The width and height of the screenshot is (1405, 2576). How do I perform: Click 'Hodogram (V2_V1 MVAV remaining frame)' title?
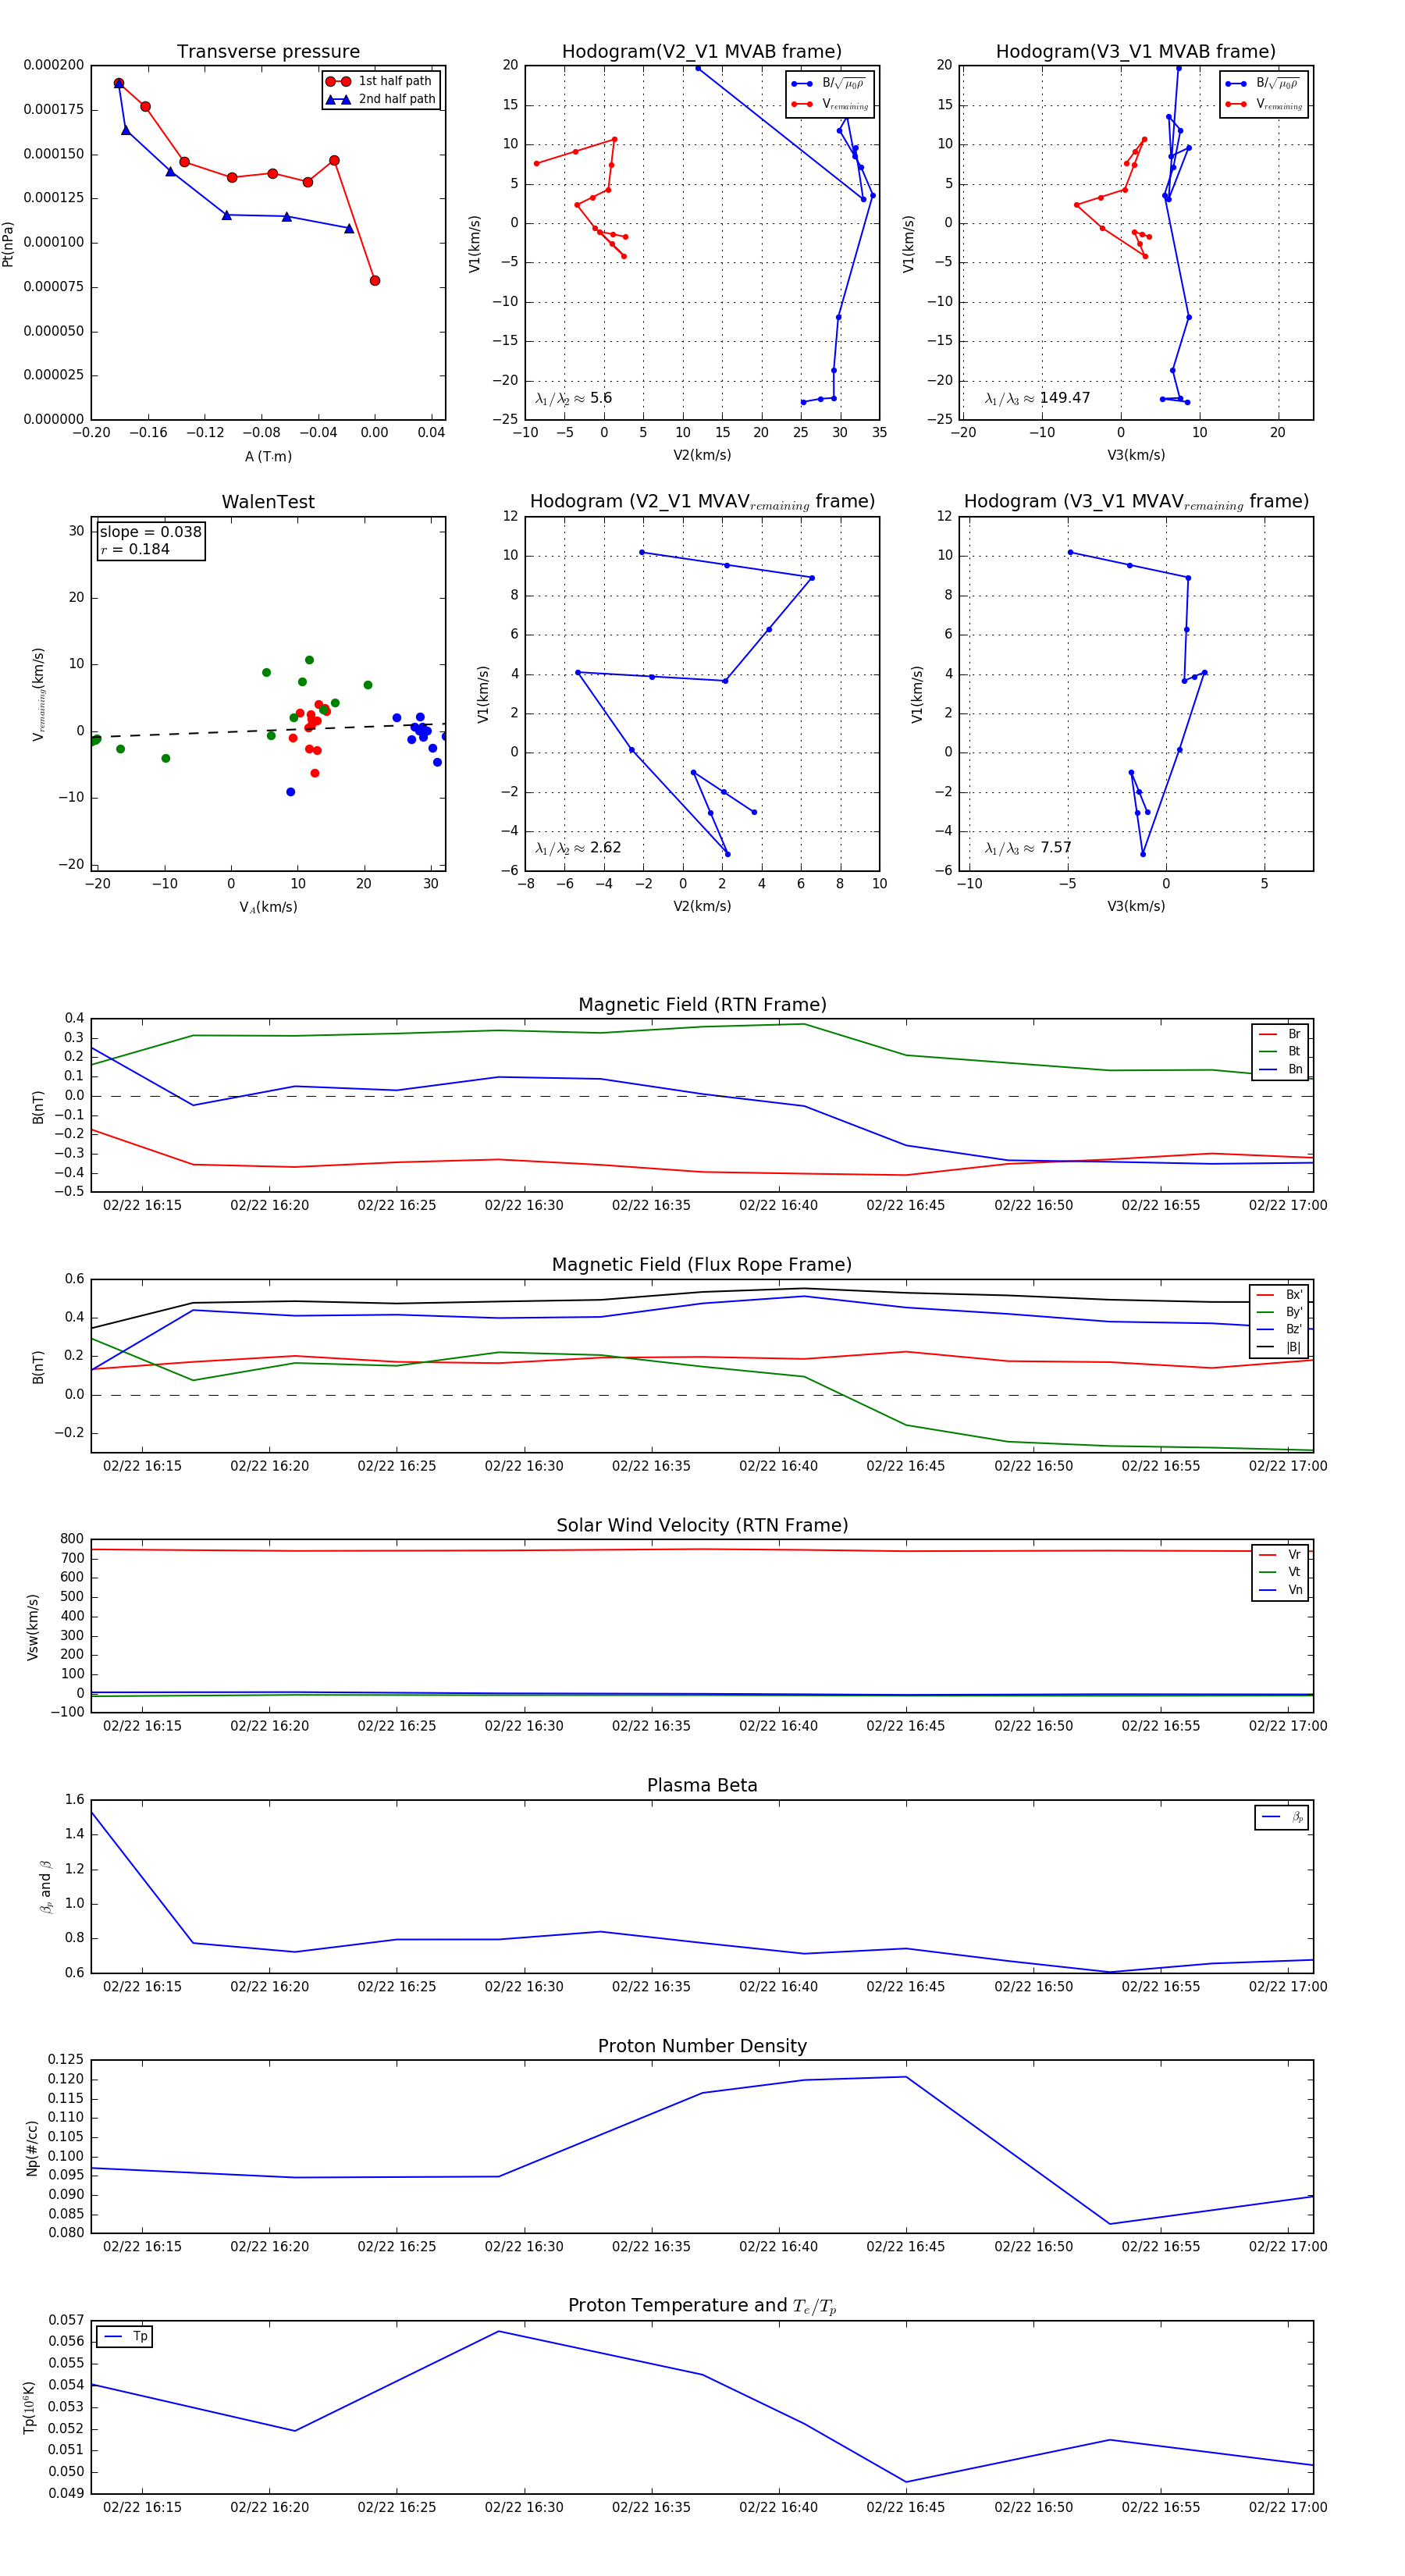click(x=702, y=502)
